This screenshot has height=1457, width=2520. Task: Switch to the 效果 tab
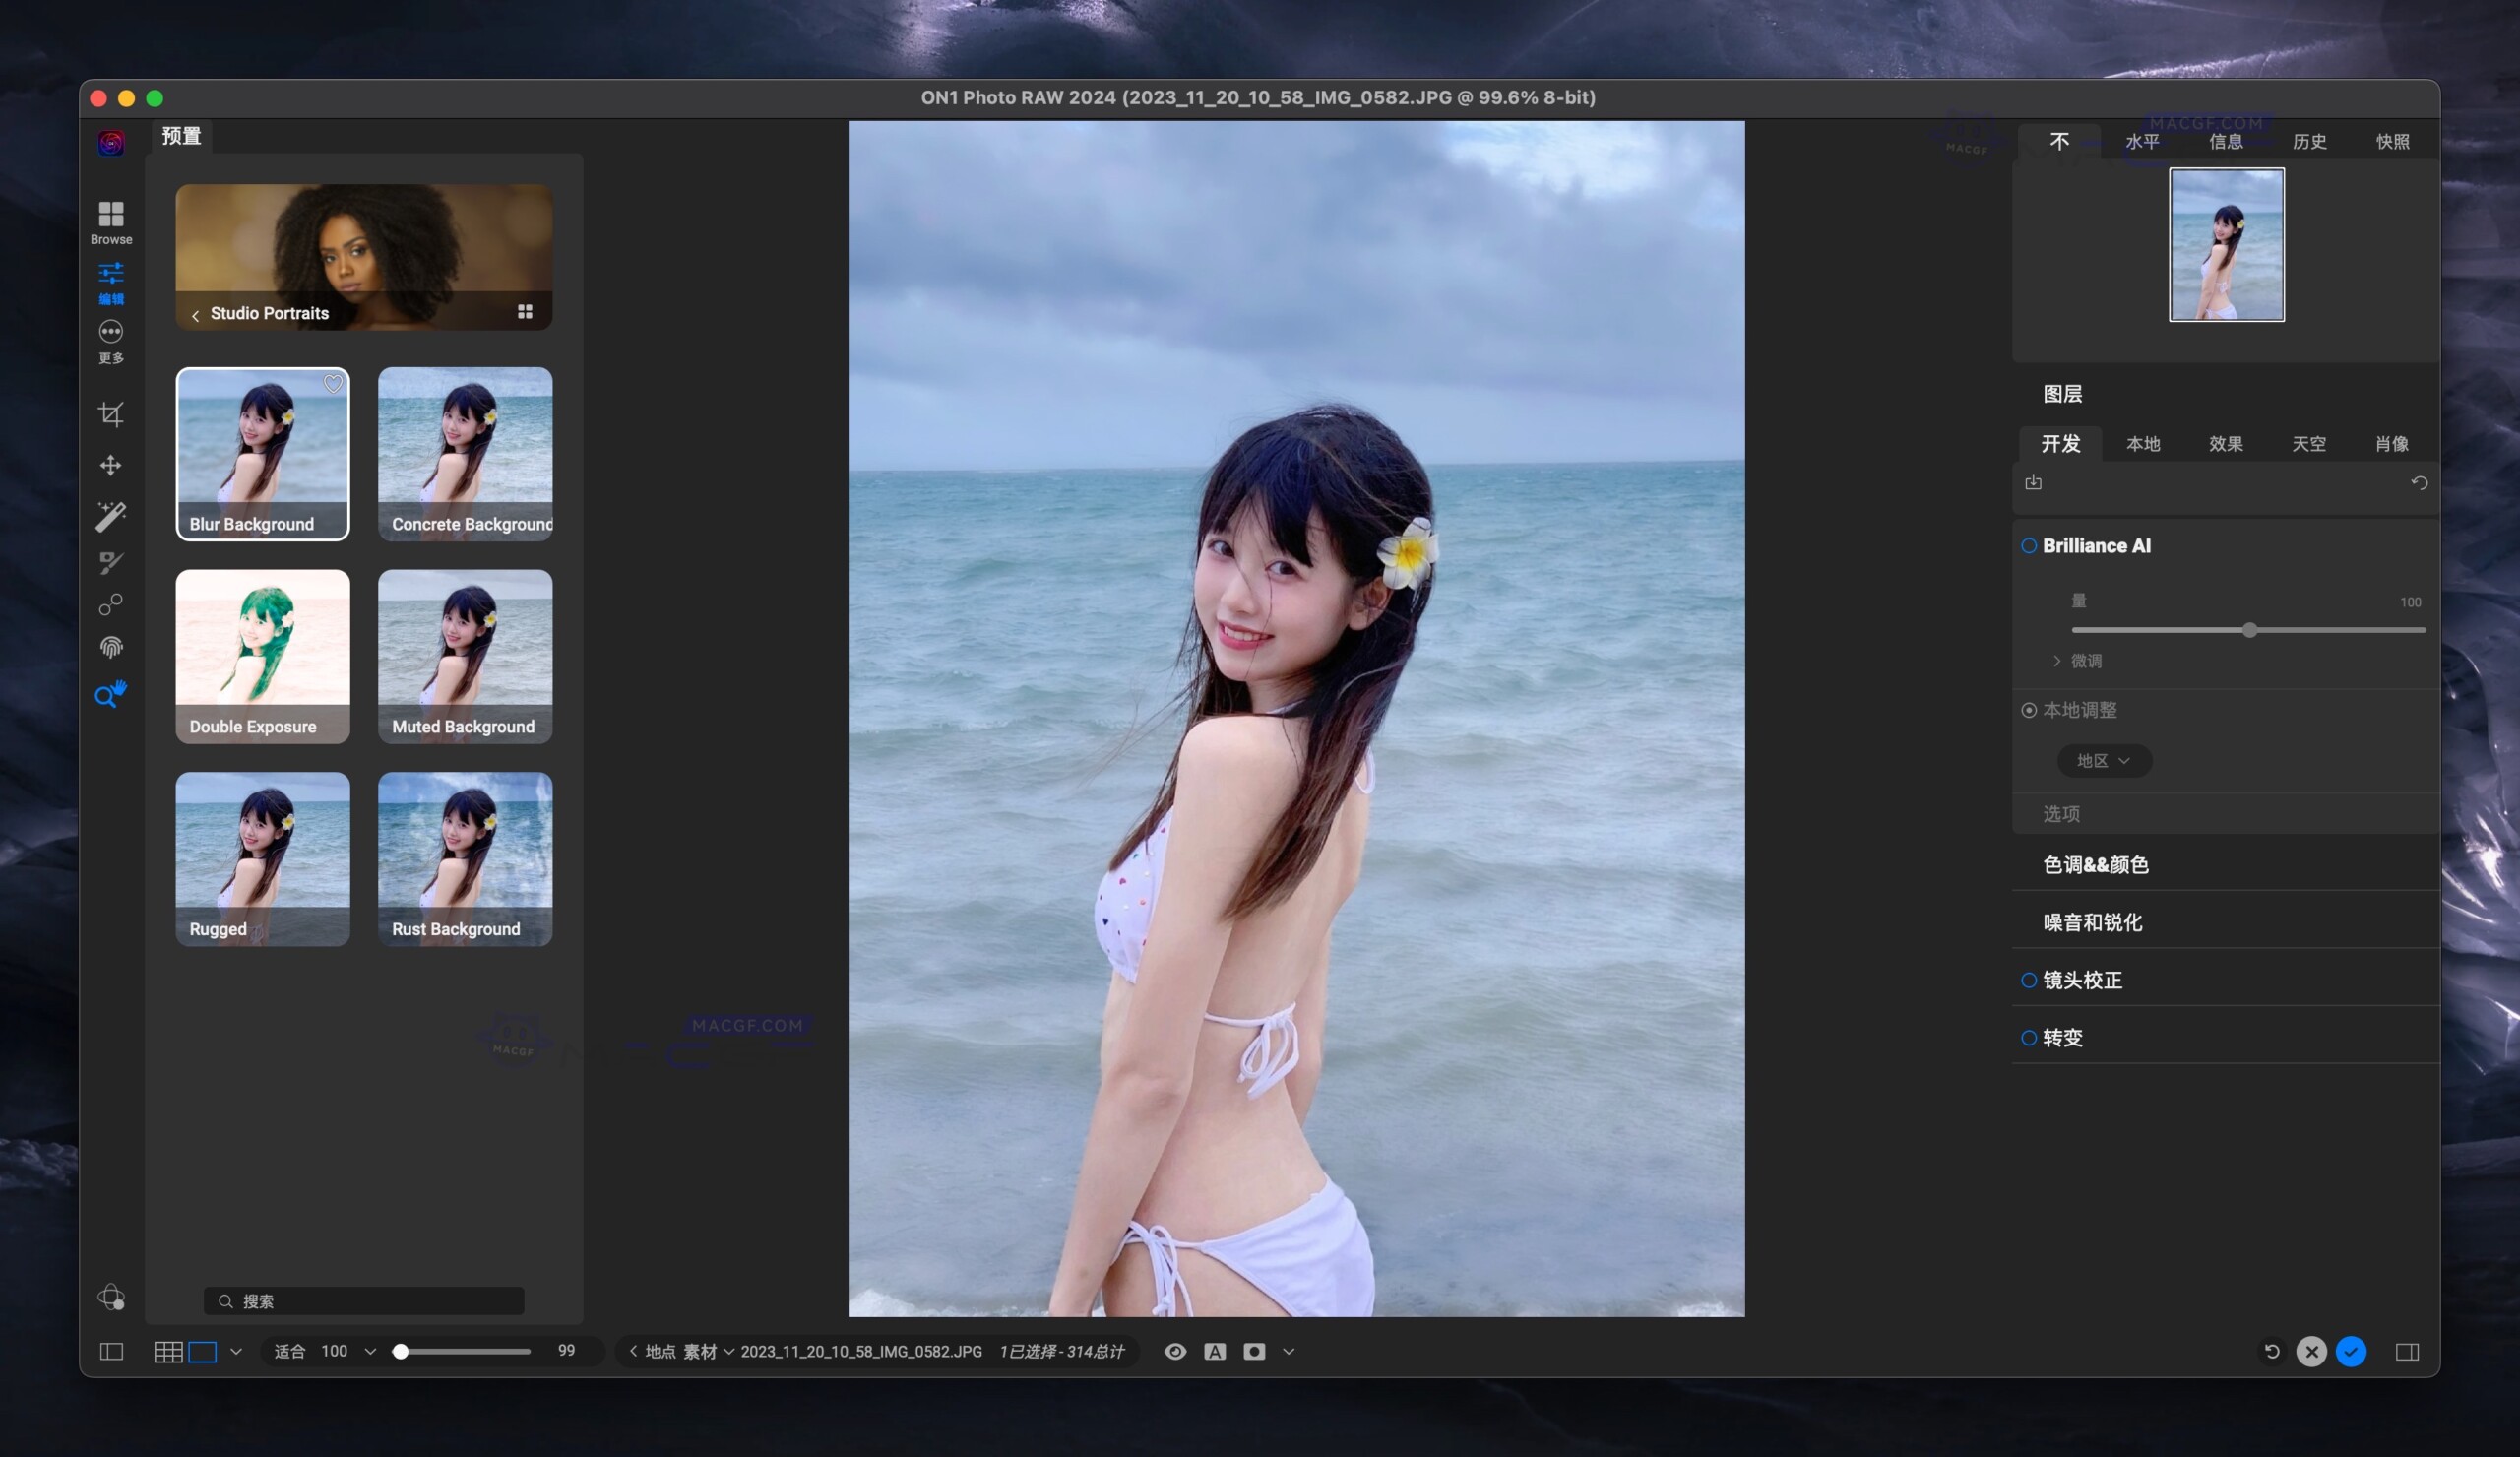[x=2225, y=444]
